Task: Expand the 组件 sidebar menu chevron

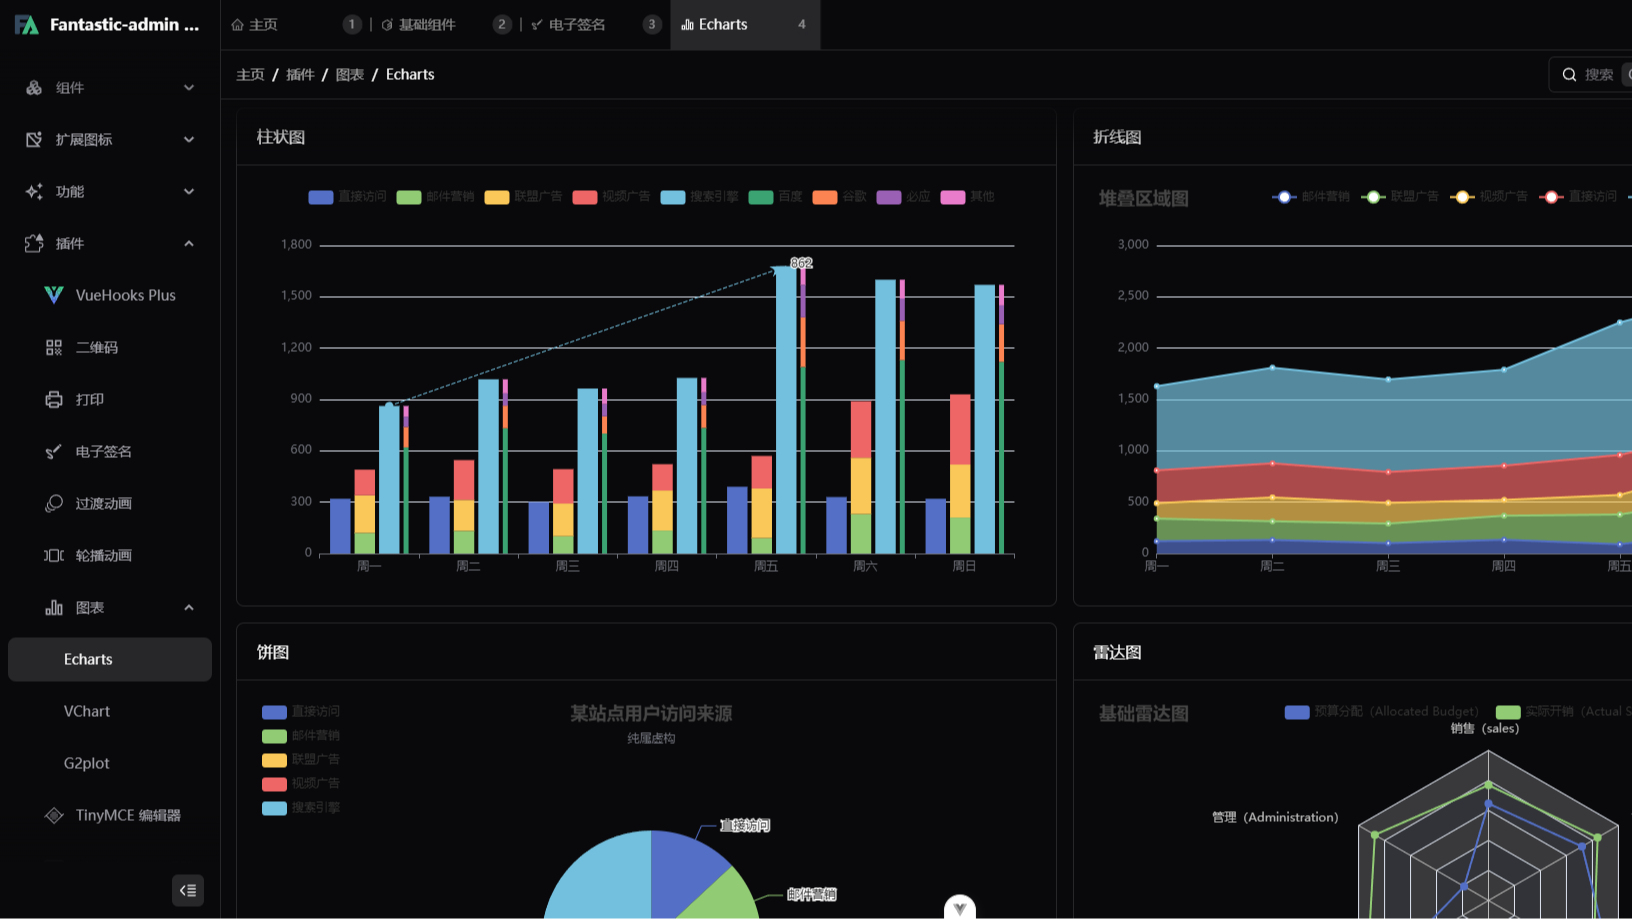Action: coord(189,88)
